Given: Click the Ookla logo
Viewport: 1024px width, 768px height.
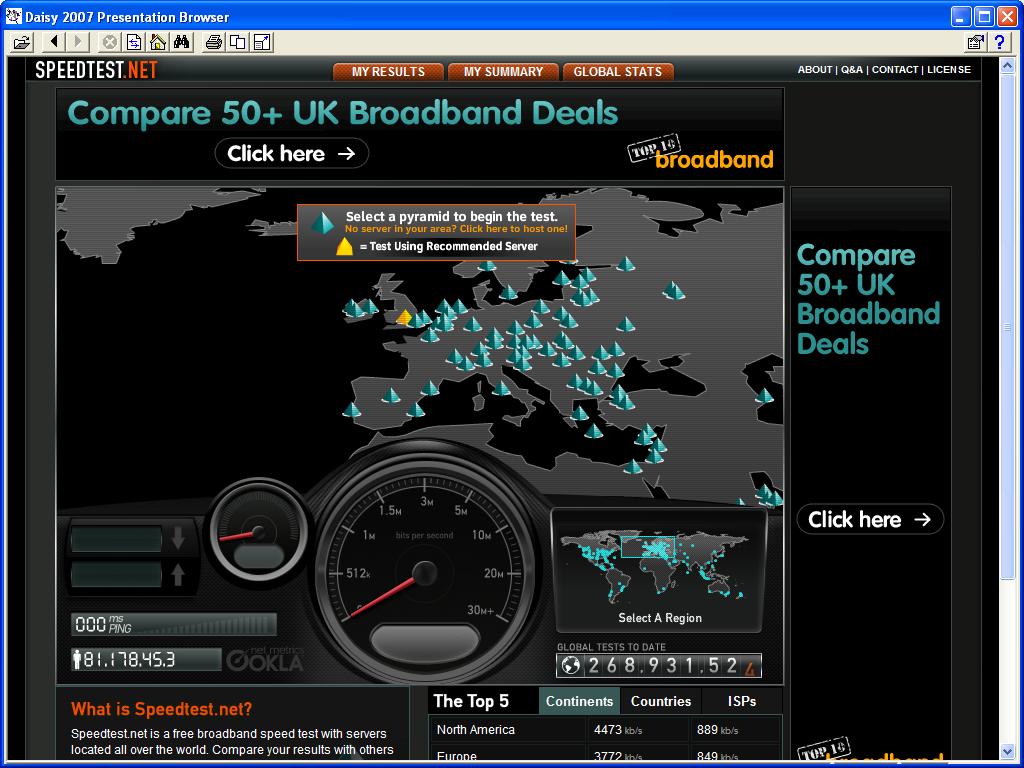Looking at the screenshot, I should pos(265,659).
